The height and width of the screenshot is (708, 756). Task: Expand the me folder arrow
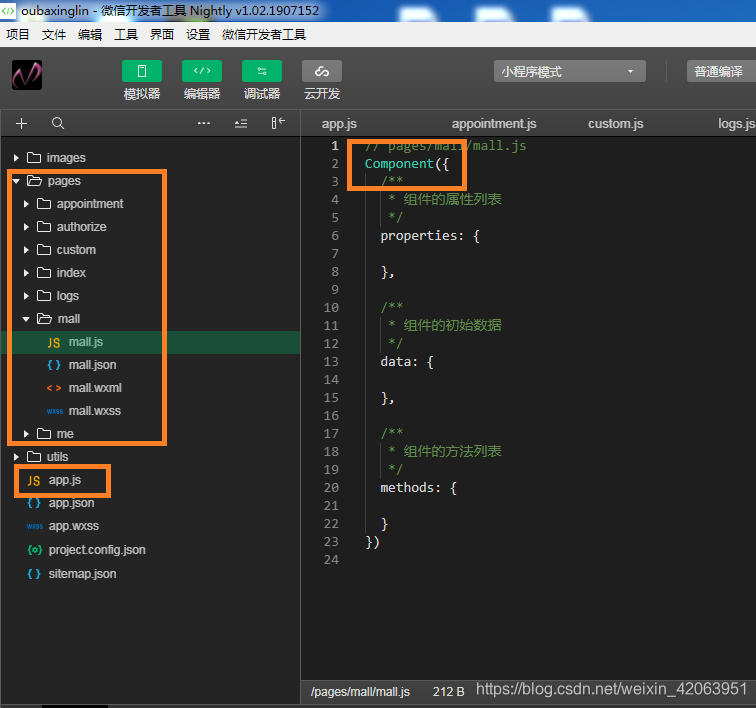click(x=26, y=434)
